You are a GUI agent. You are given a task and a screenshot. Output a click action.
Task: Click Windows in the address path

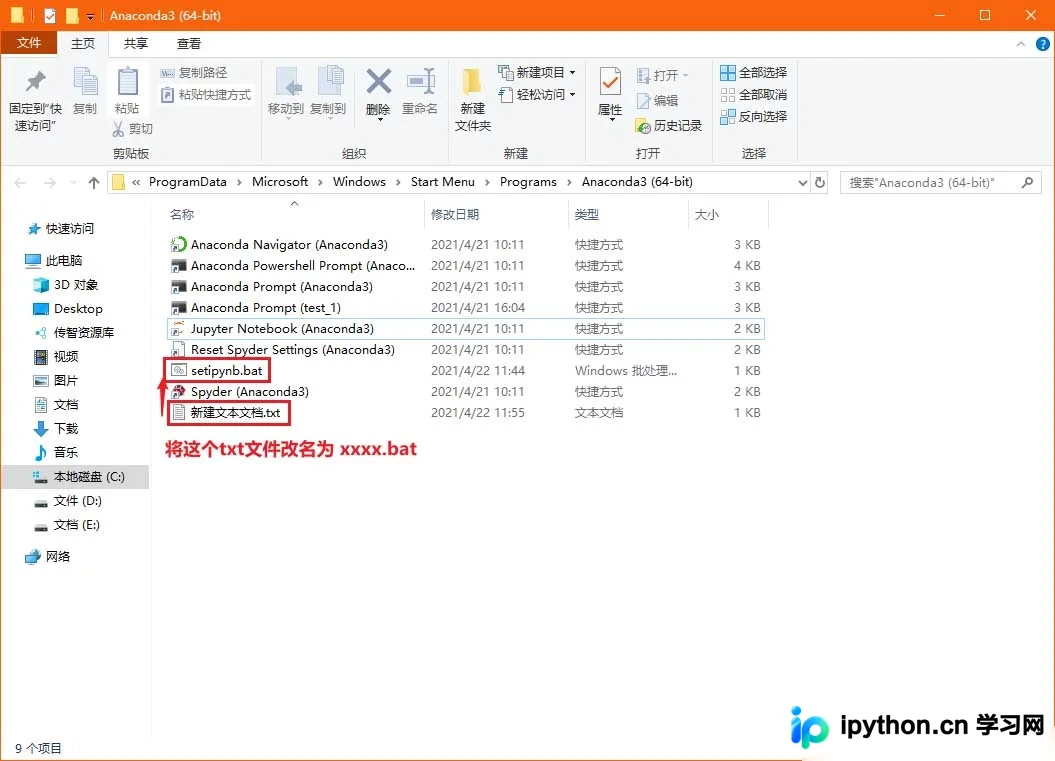(359, 182)
